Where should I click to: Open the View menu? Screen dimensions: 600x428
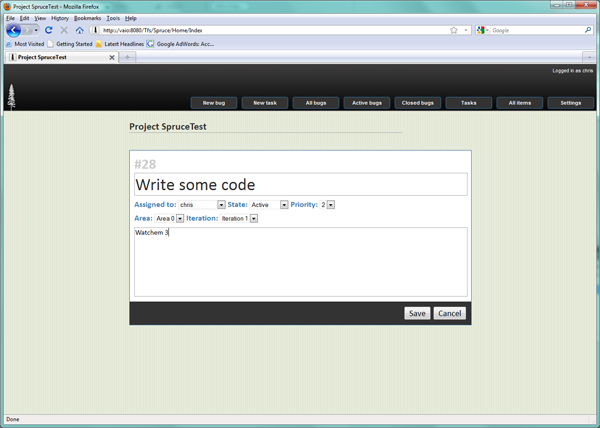point(40,18)
